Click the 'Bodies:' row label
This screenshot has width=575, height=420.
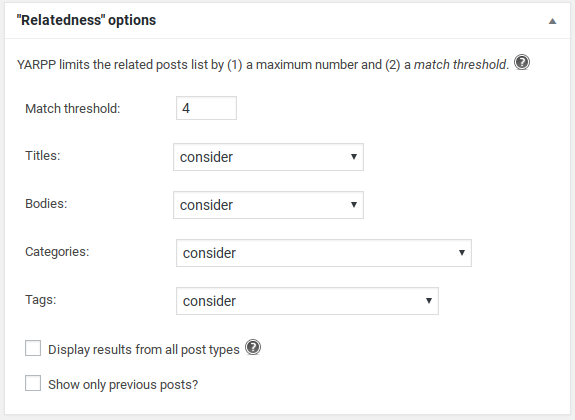pyautogui.click(x=46, y=204)
